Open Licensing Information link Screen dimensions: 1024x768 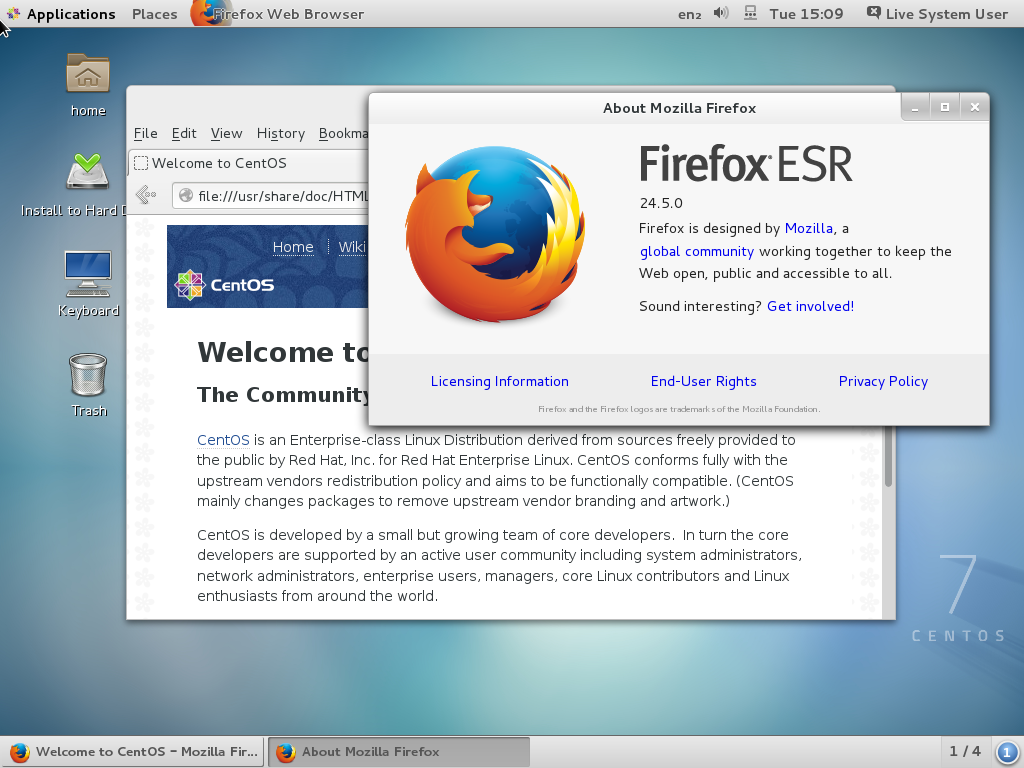coord(500,381)
